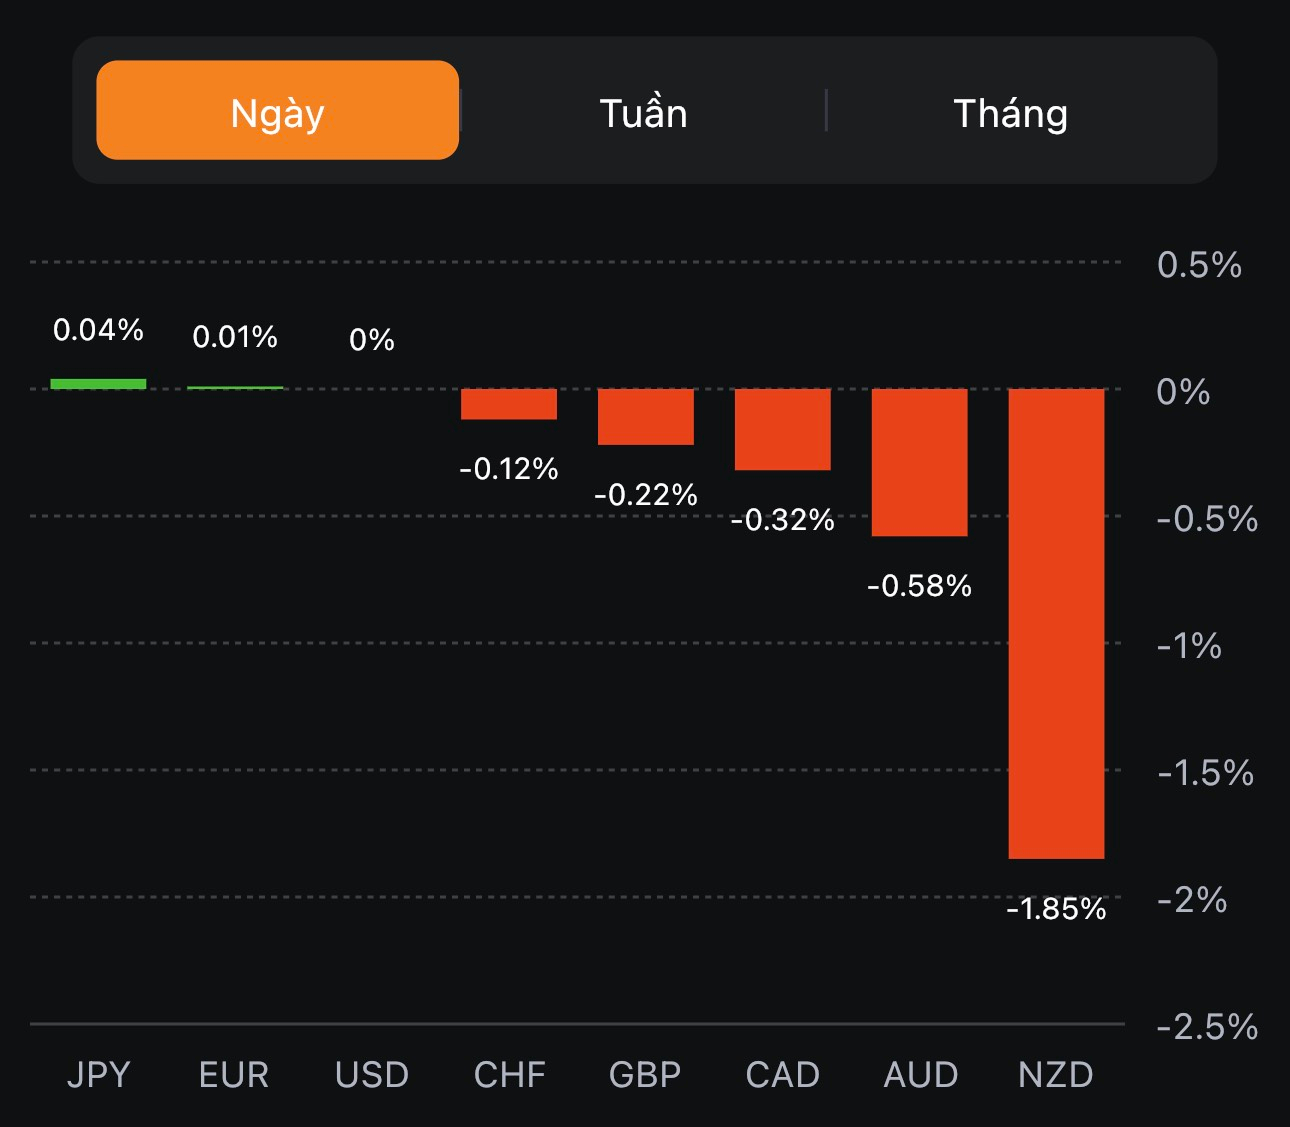Tap the CHF axis label
Screen dimensions: 1290x1127
(x=509, y=1075)
